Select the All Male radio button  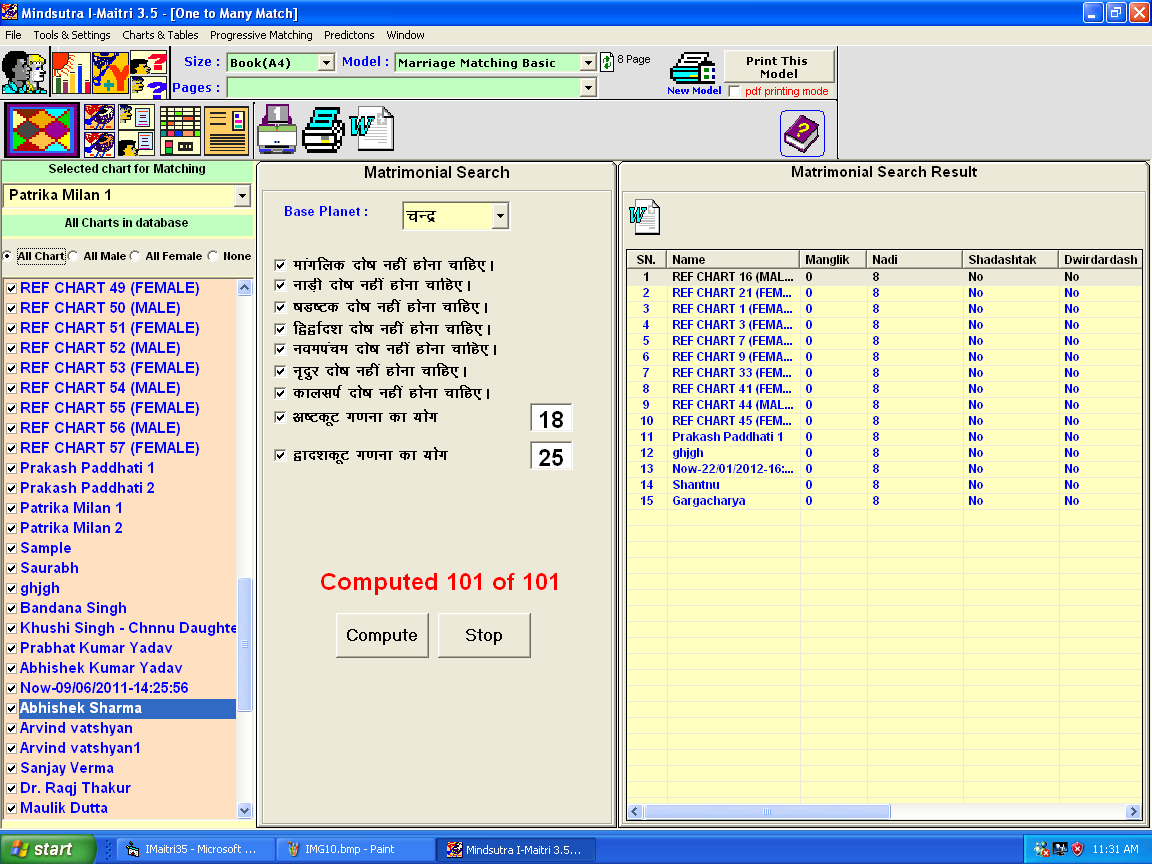(73, 256)
